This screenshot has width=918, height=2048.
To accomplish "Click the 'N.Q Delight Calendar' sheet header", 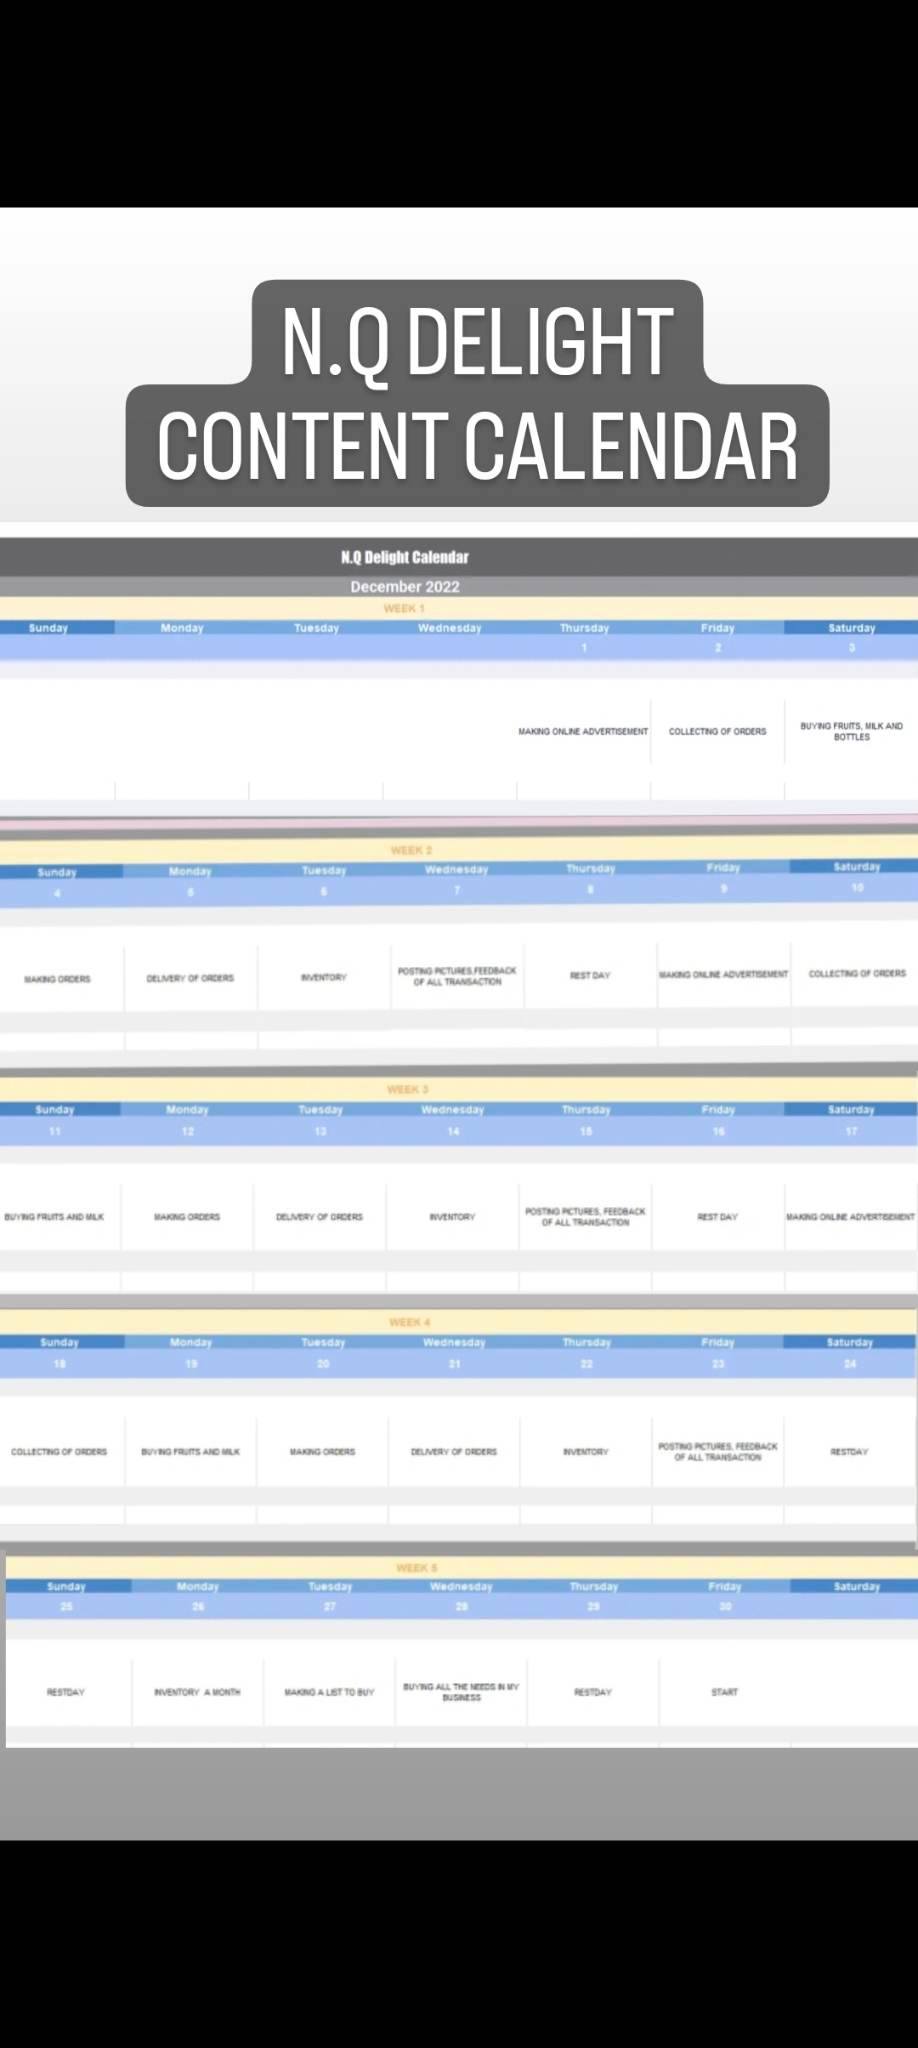I will [x=404, y=557].
